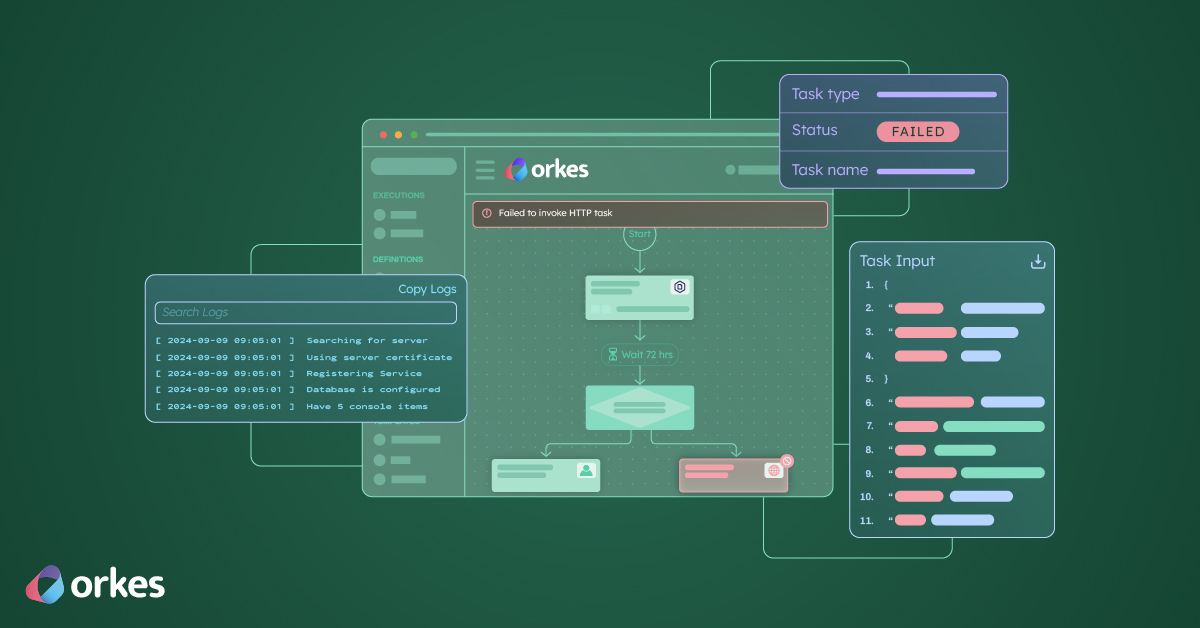Open the hamburger menu beside the Orkes logo
Image resolution: width=1200 pixels, height=628 pixels.
pyautogui.click(x=485, y=170)
